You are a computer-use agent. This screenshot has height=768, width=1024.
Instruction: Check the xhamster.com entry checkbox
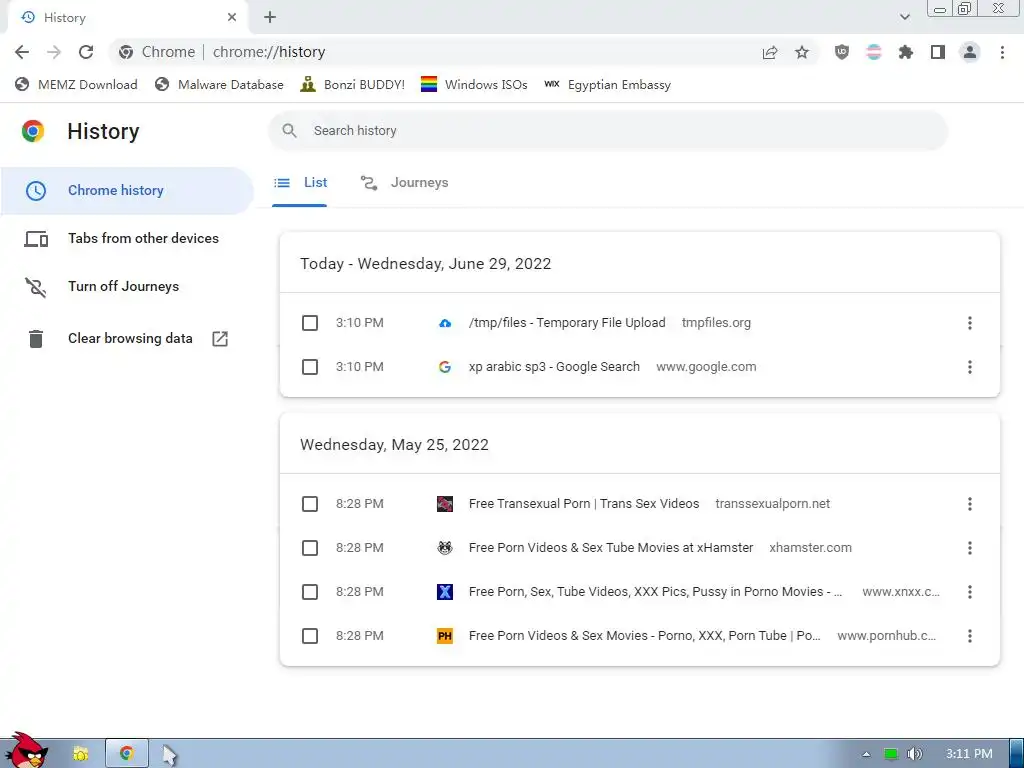pyautogui.click(x=310, y=548)
